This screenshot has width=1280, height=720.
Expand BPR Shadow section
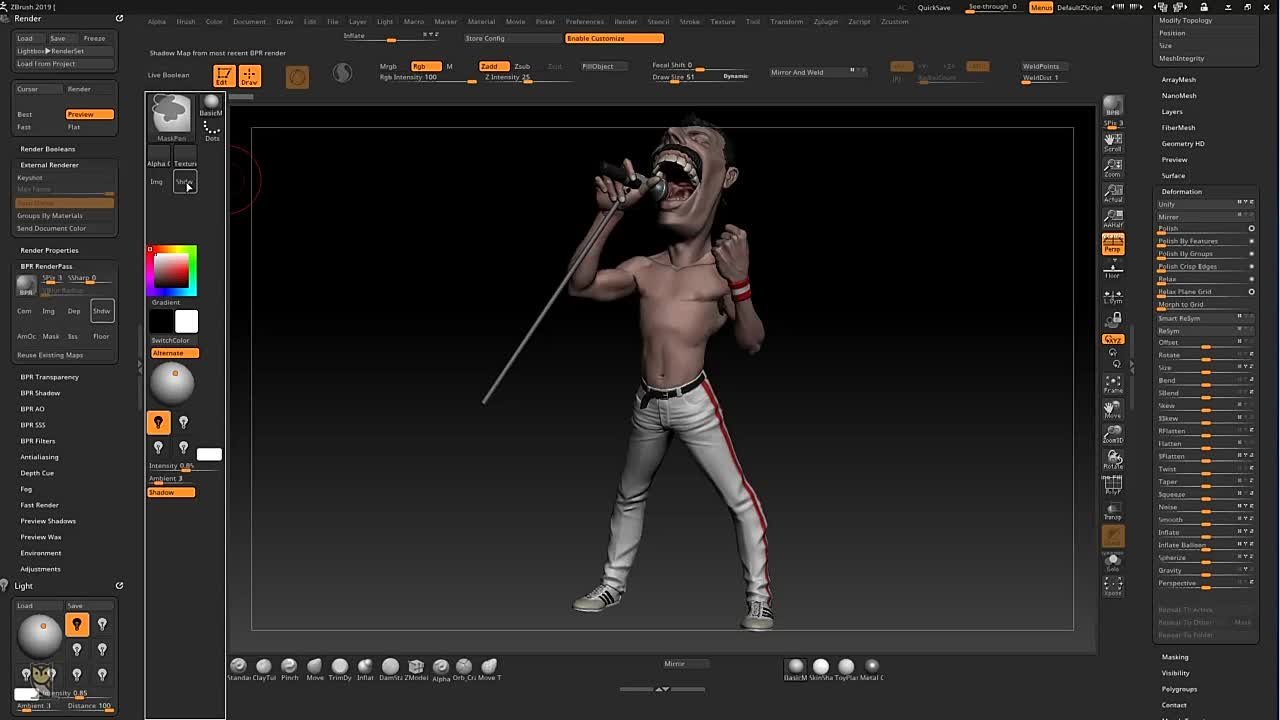tap(41, 393)
